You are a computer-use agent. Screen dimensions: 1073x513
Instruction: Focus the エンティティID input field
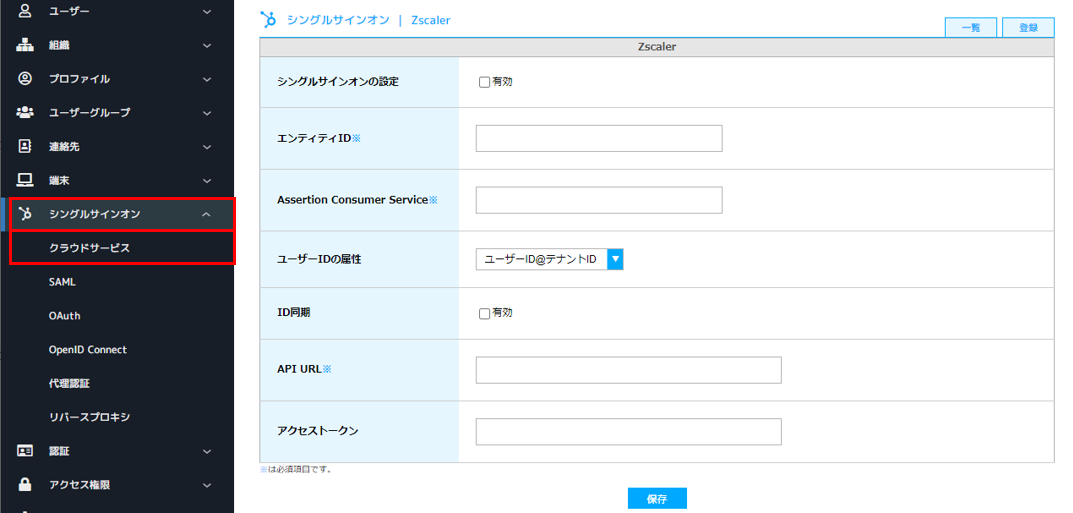pyautogui.click(x=599, y=138)
